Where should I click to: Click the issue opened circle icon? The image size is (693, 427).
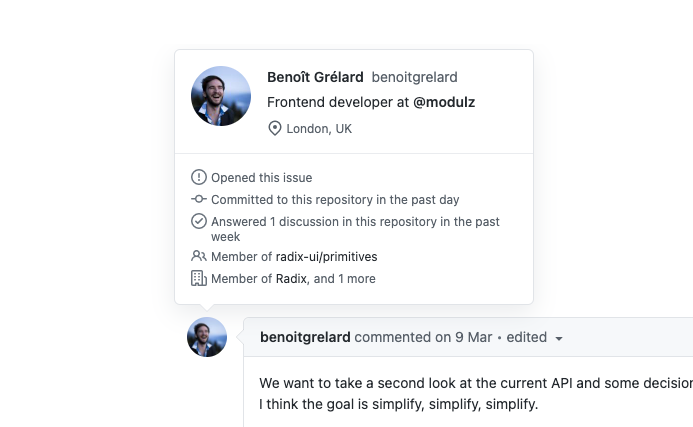pos(198,177)
